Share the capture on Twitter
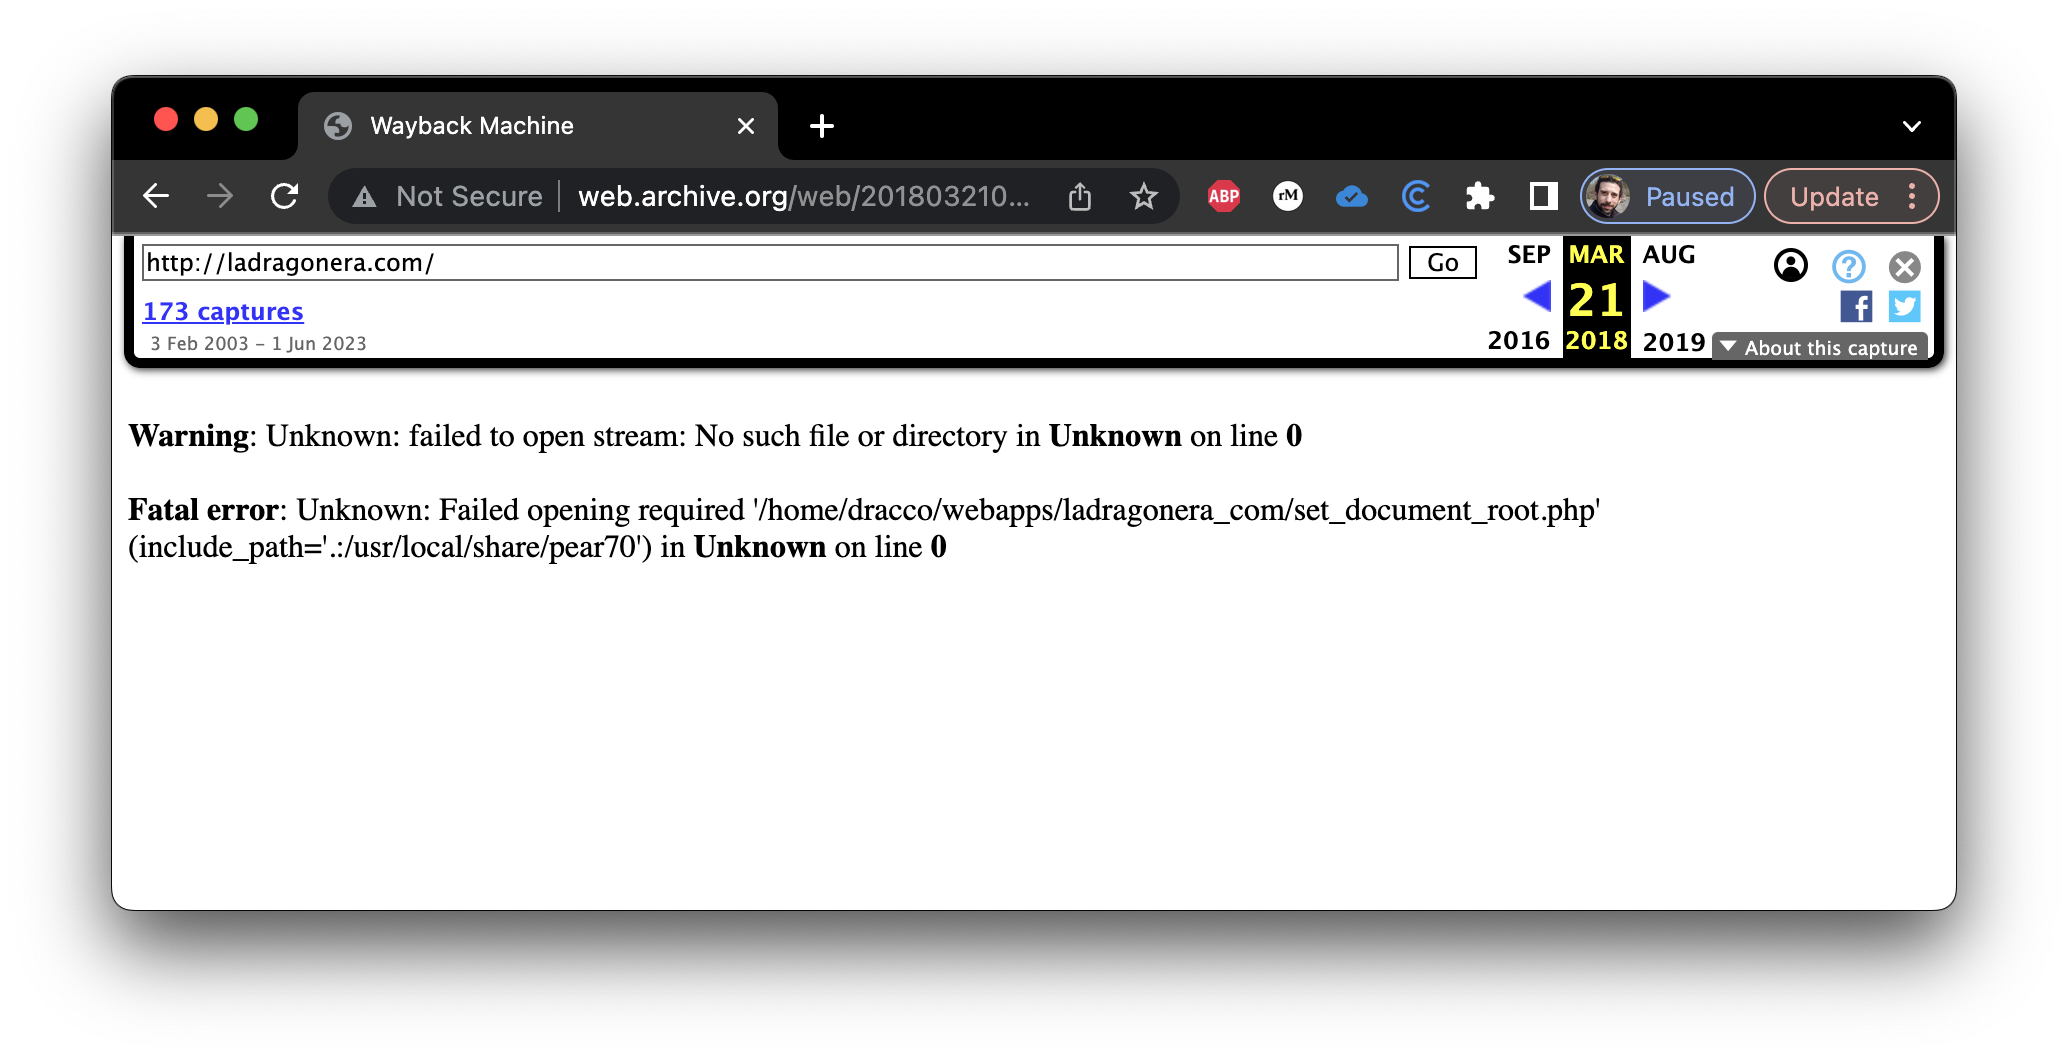 click(1904, 307)
